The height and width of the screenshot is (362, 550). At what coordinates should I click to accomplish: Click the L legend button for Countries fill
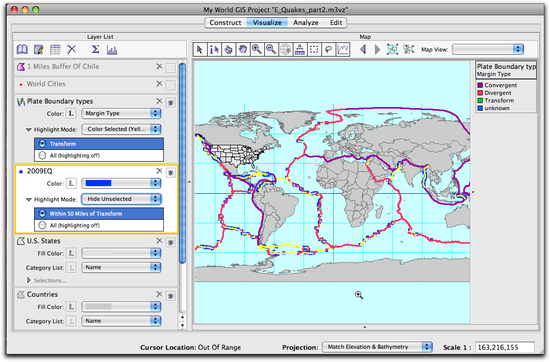(71, 307)
